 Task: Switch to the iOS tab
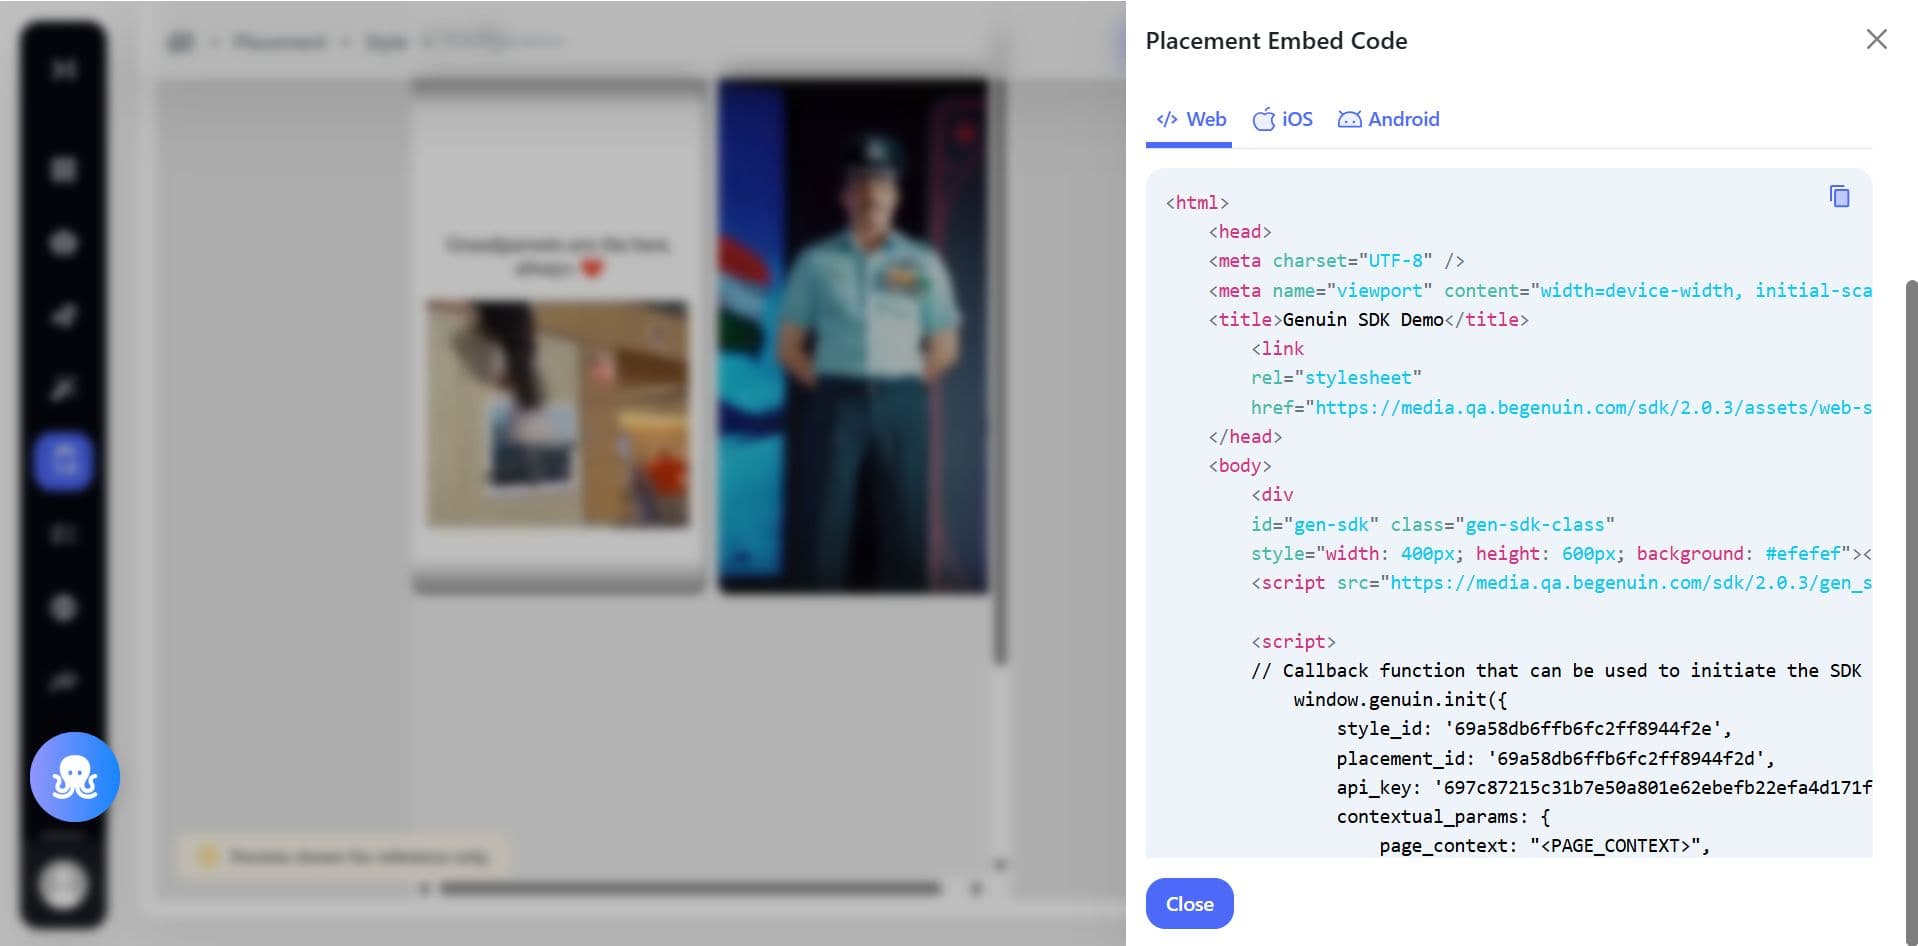1283,119
